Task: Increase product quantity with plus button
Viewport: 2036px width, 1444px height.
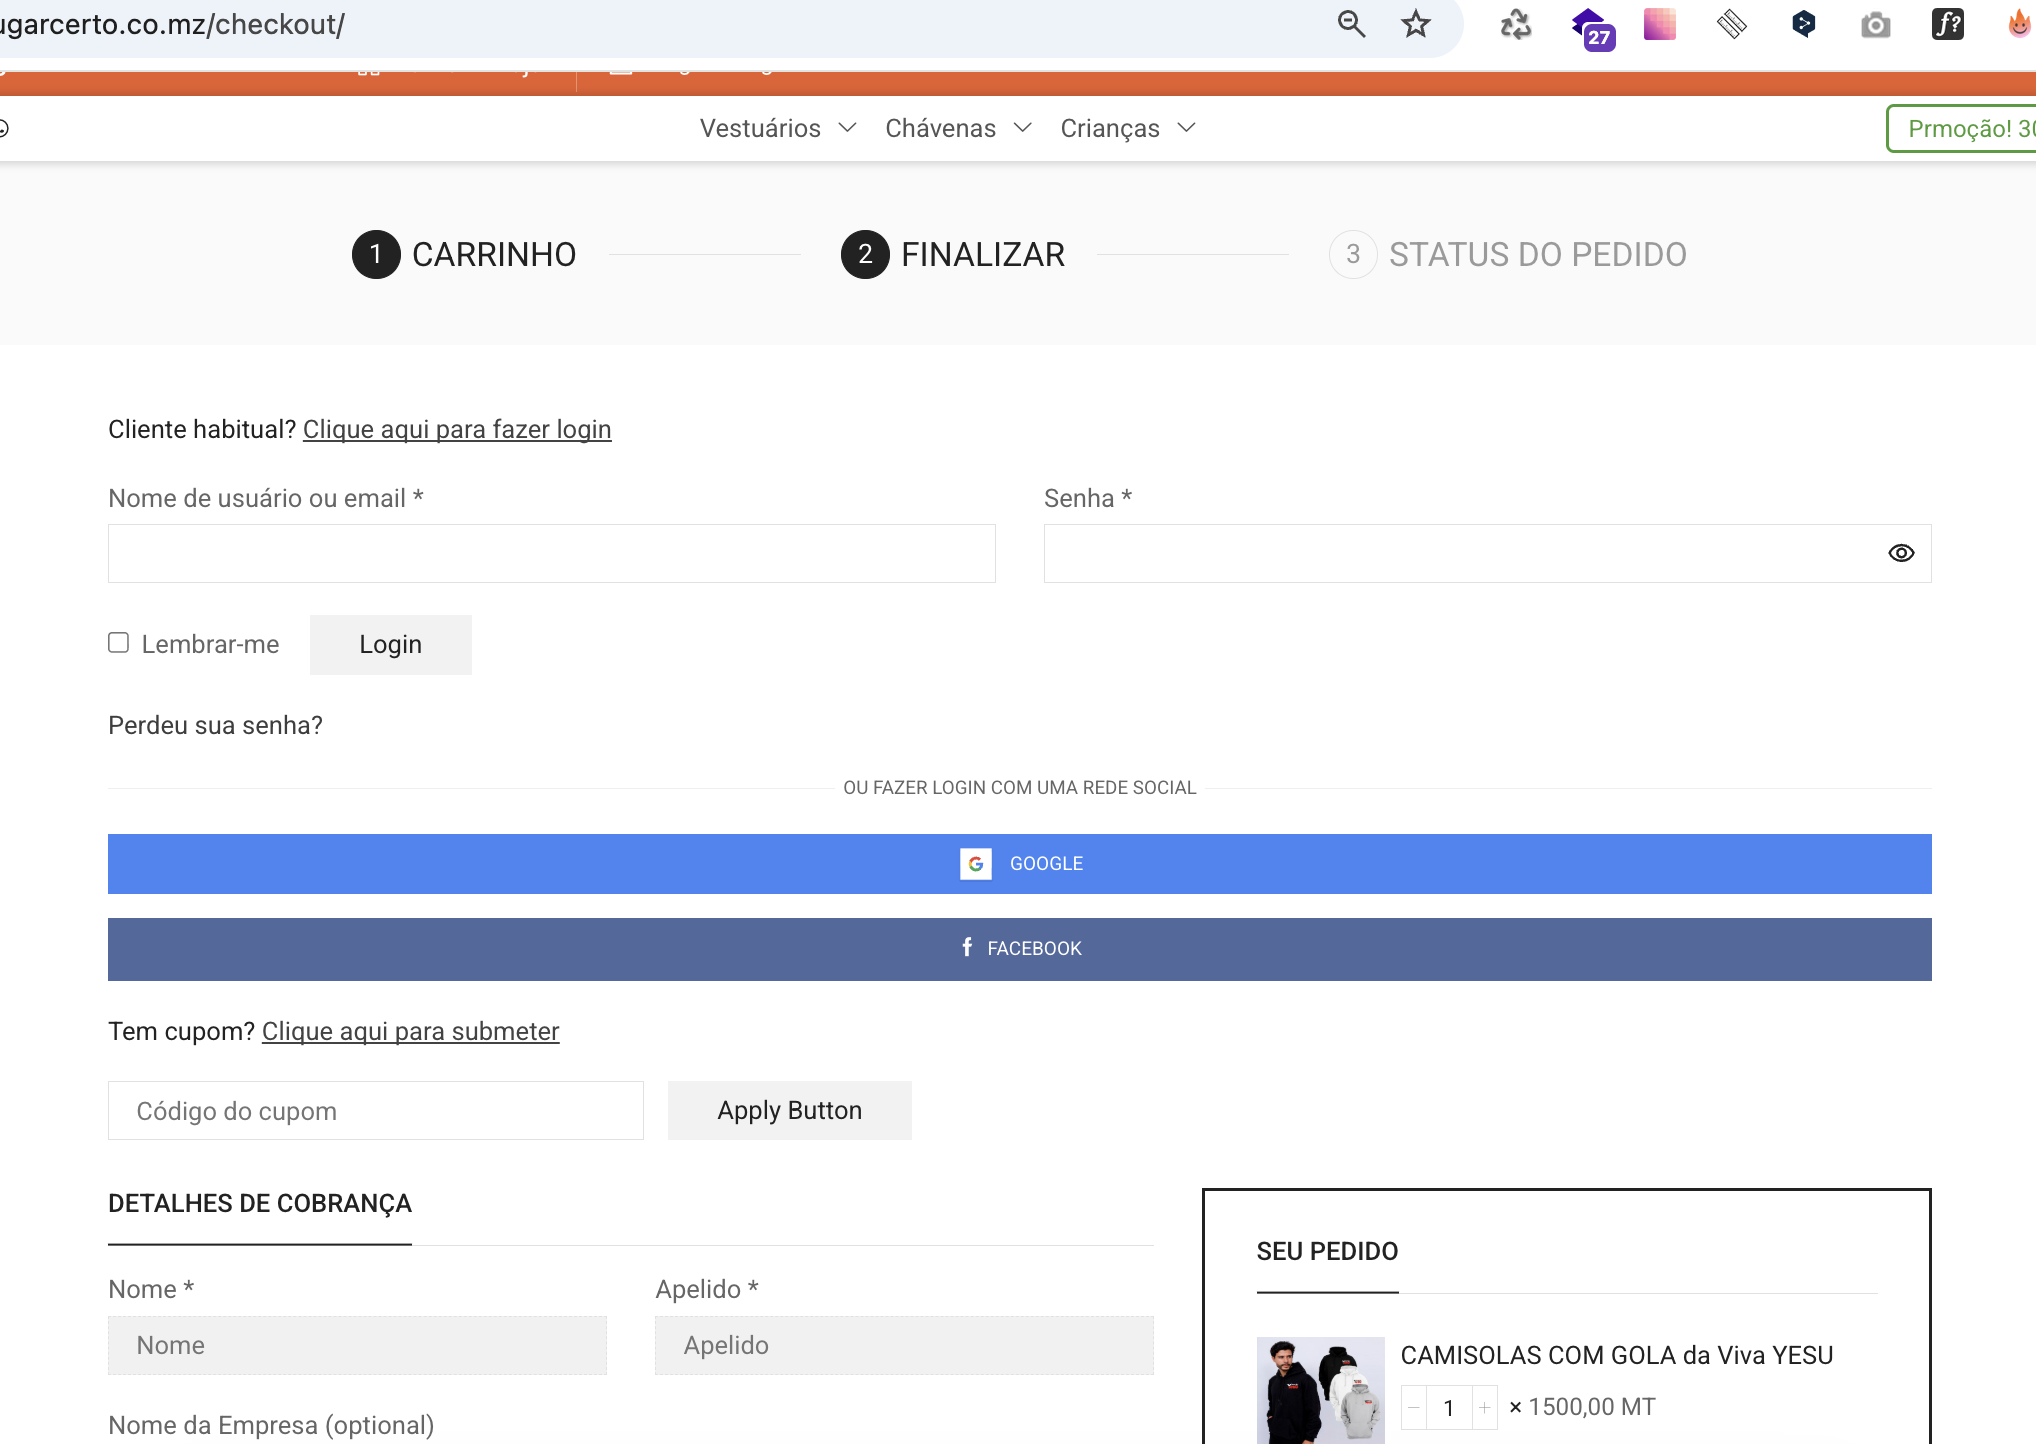Action: (x=1485, y=1407)
